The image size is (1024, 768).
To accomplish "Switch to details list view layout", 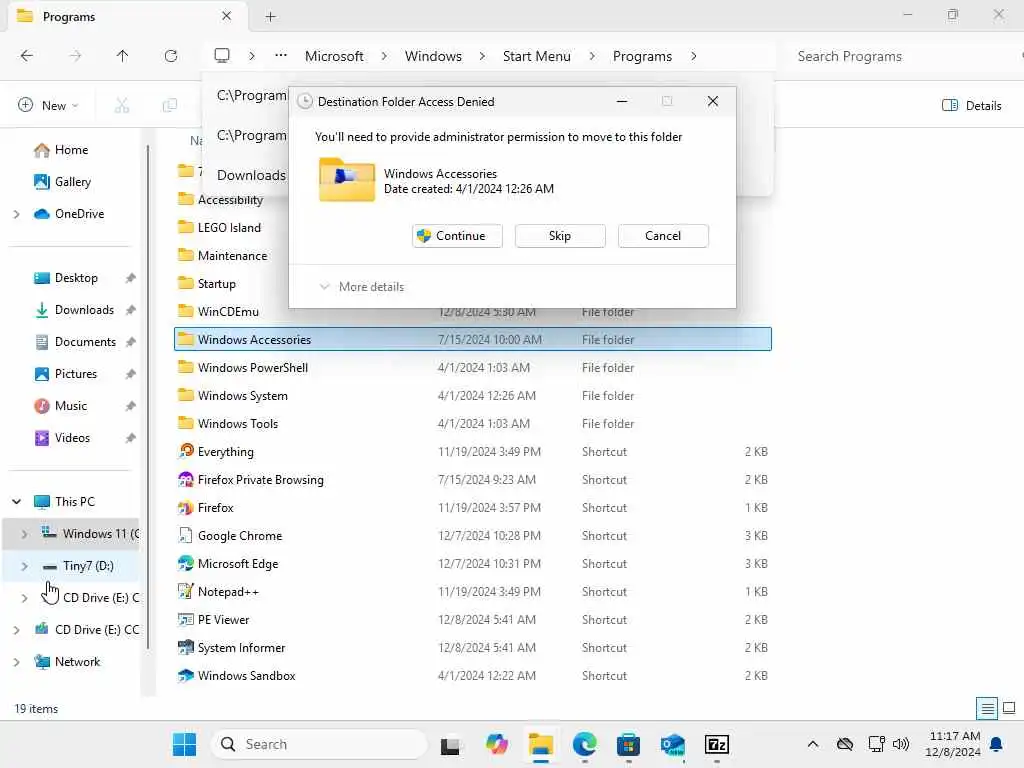I will (987, 709).
